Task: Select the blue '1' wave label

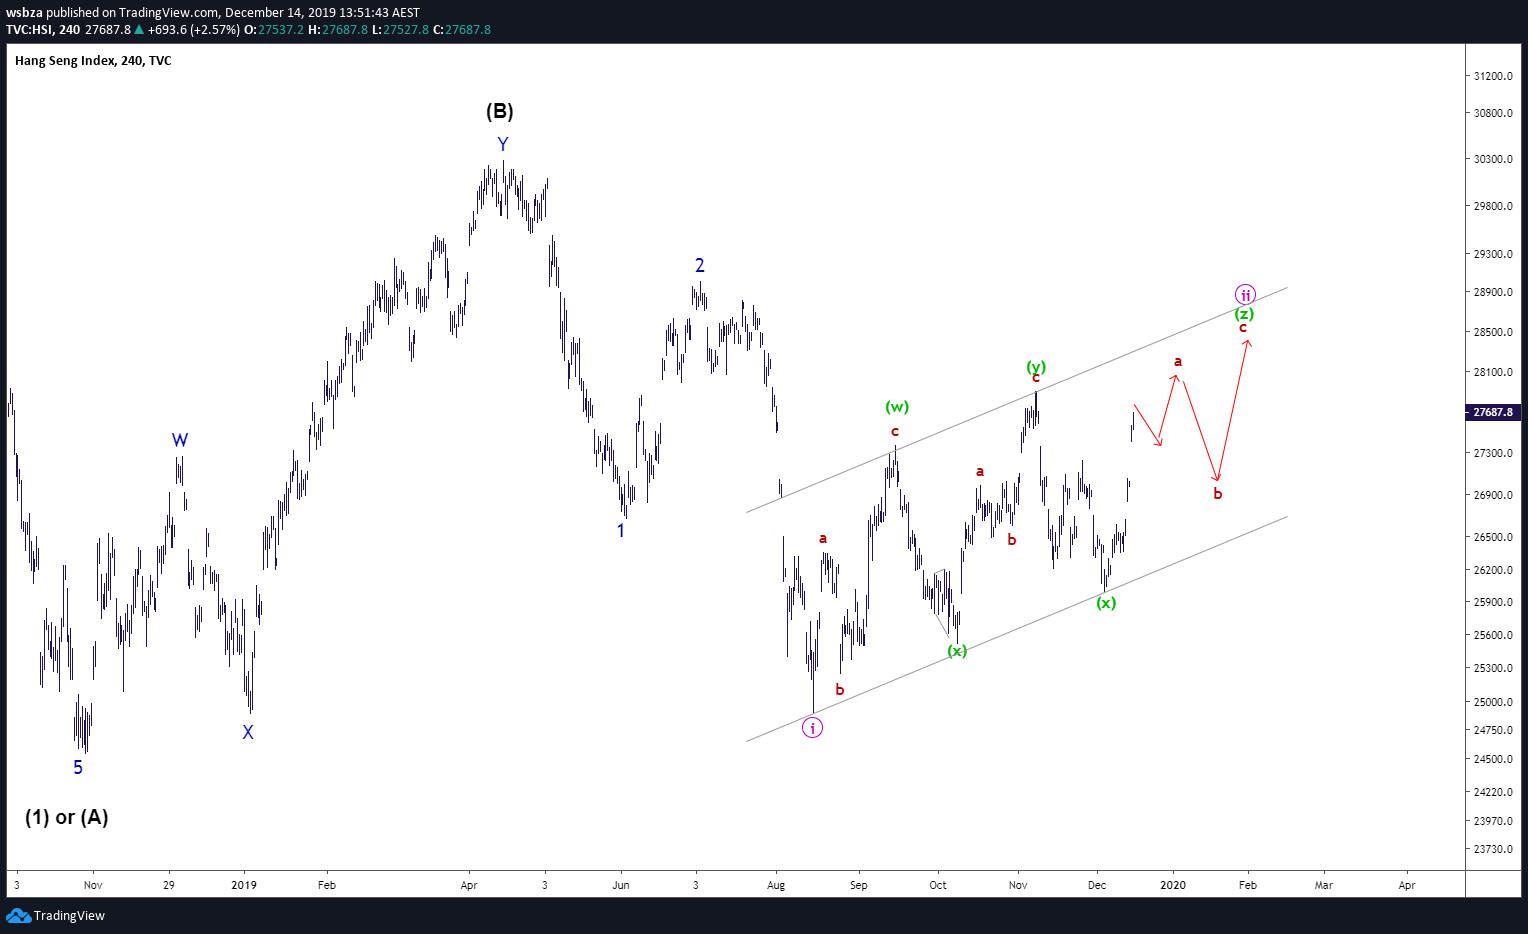Action: (x=621, y=531)
